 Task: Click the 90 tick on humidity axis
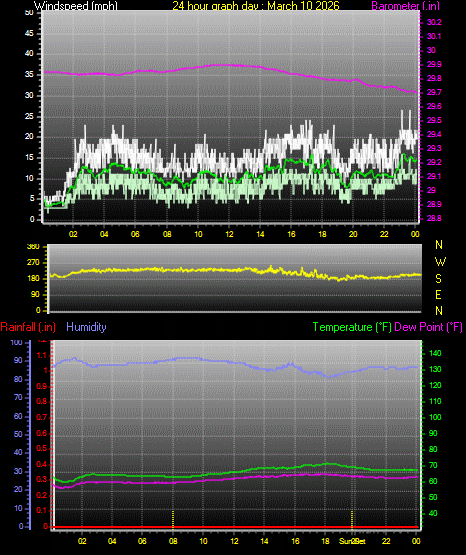[18, 361]
